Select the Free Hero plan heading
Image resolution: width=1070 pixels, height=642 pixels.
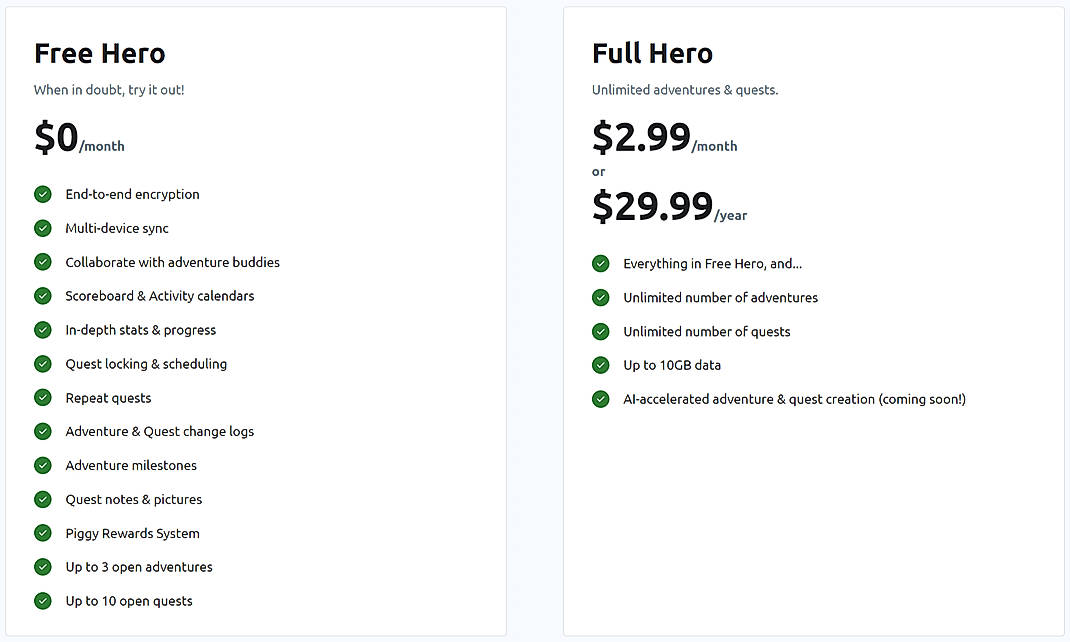(99, 53)
